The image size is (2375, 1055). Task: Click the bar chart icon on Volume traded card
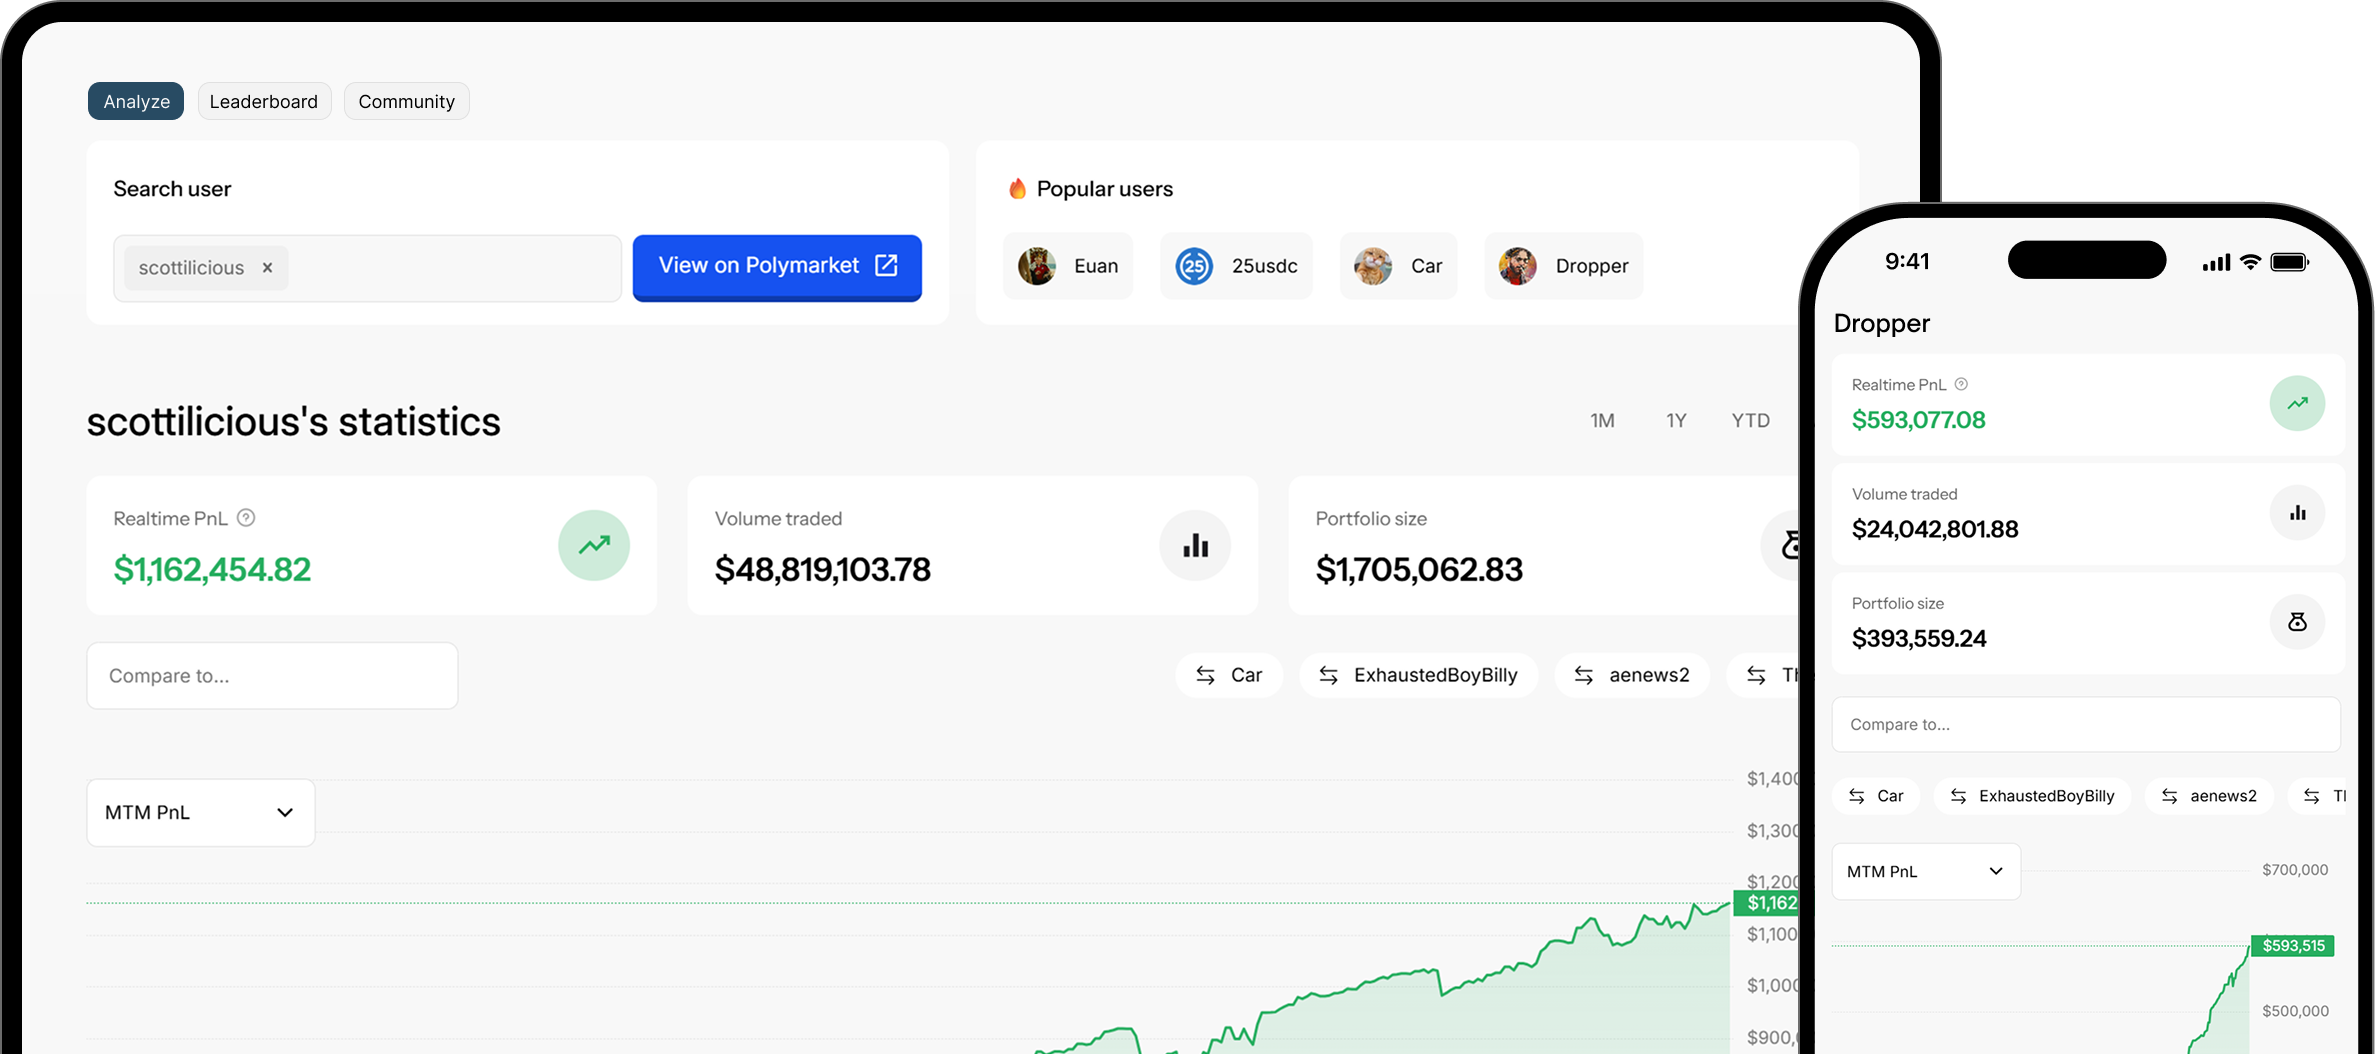tap(1195, 545)
